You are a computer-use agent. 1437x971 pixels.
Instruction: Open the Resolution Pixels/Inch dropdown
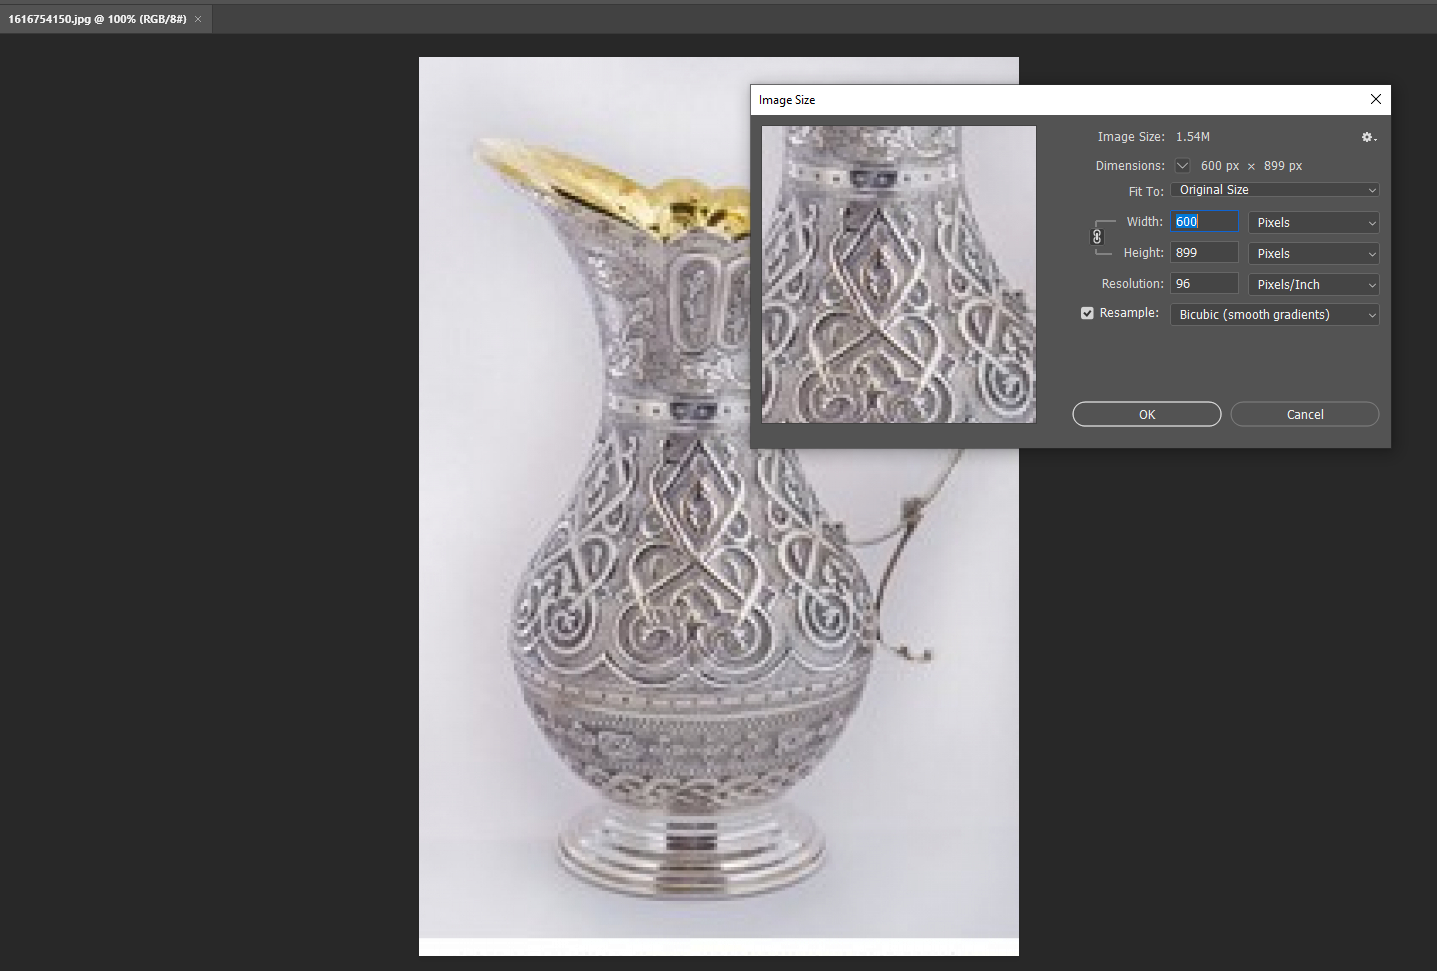tap(1314, 284)
